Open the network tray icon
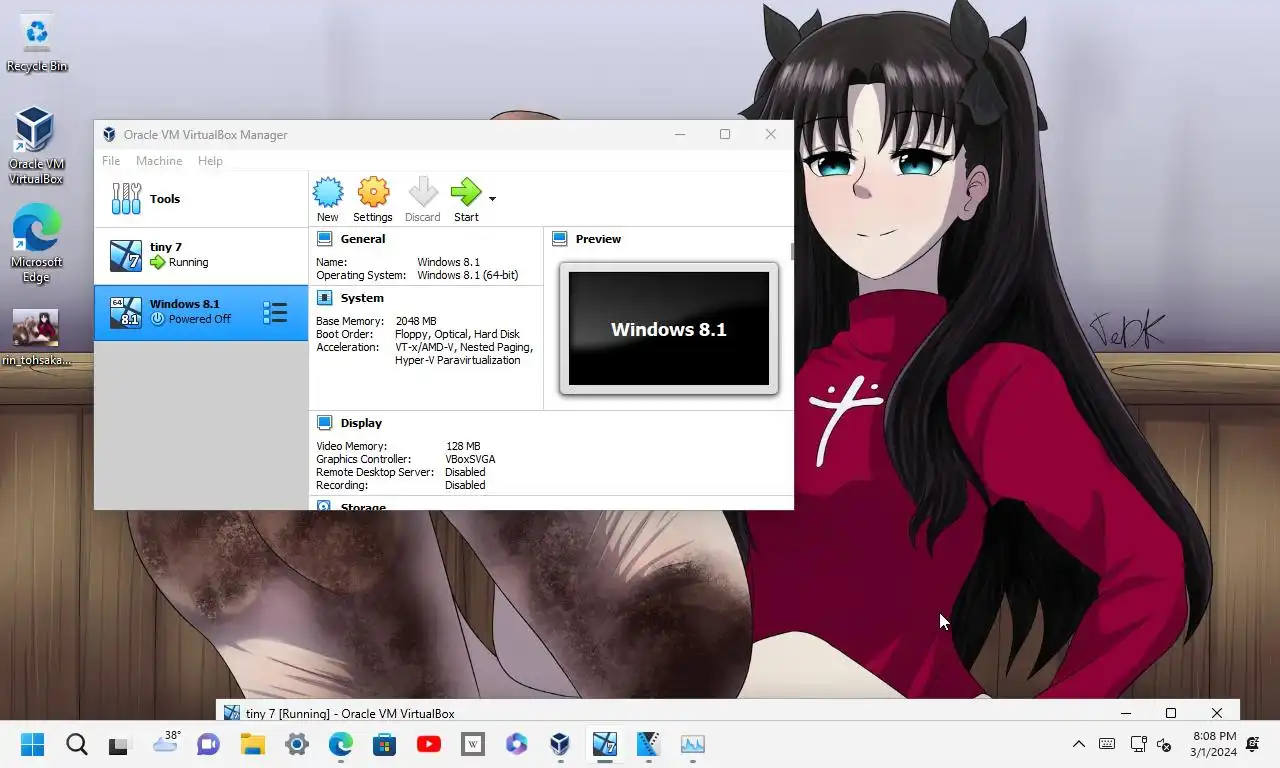 point(1138,744)
